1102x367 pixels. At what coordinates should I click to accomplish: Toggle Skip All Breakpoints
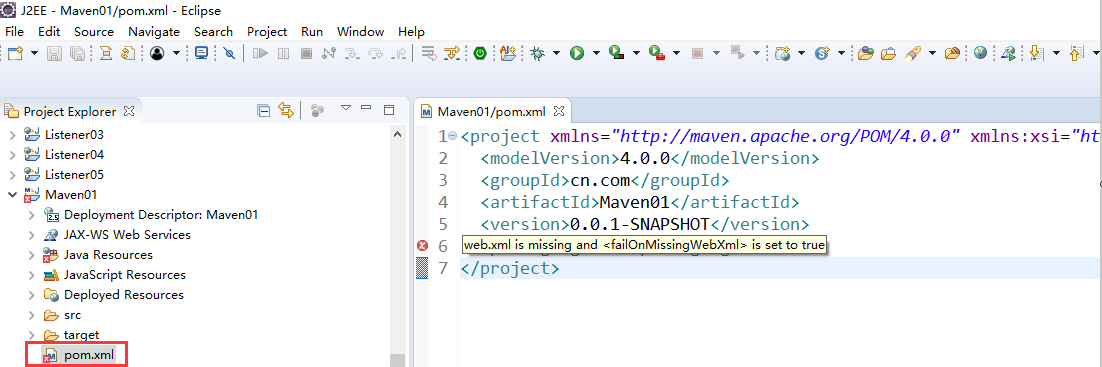pos(228,53)
